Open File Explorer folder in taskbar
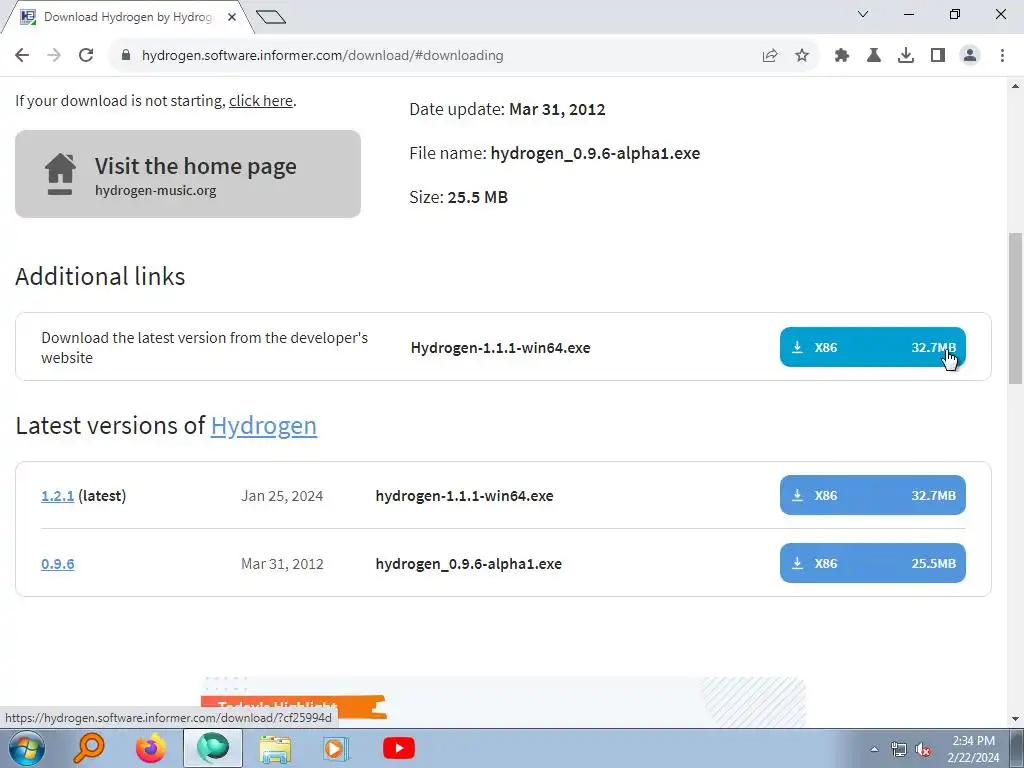This screenshot has width=1024, height=768. pos(275,748)
